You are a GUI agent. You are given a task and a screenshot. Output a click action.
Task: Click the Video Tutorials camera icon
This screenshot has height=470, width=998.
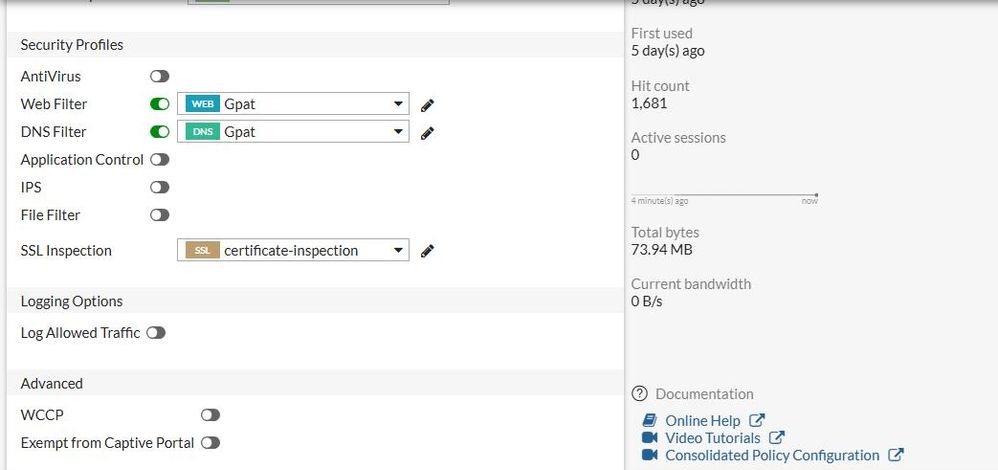click(x=649, y=438)
